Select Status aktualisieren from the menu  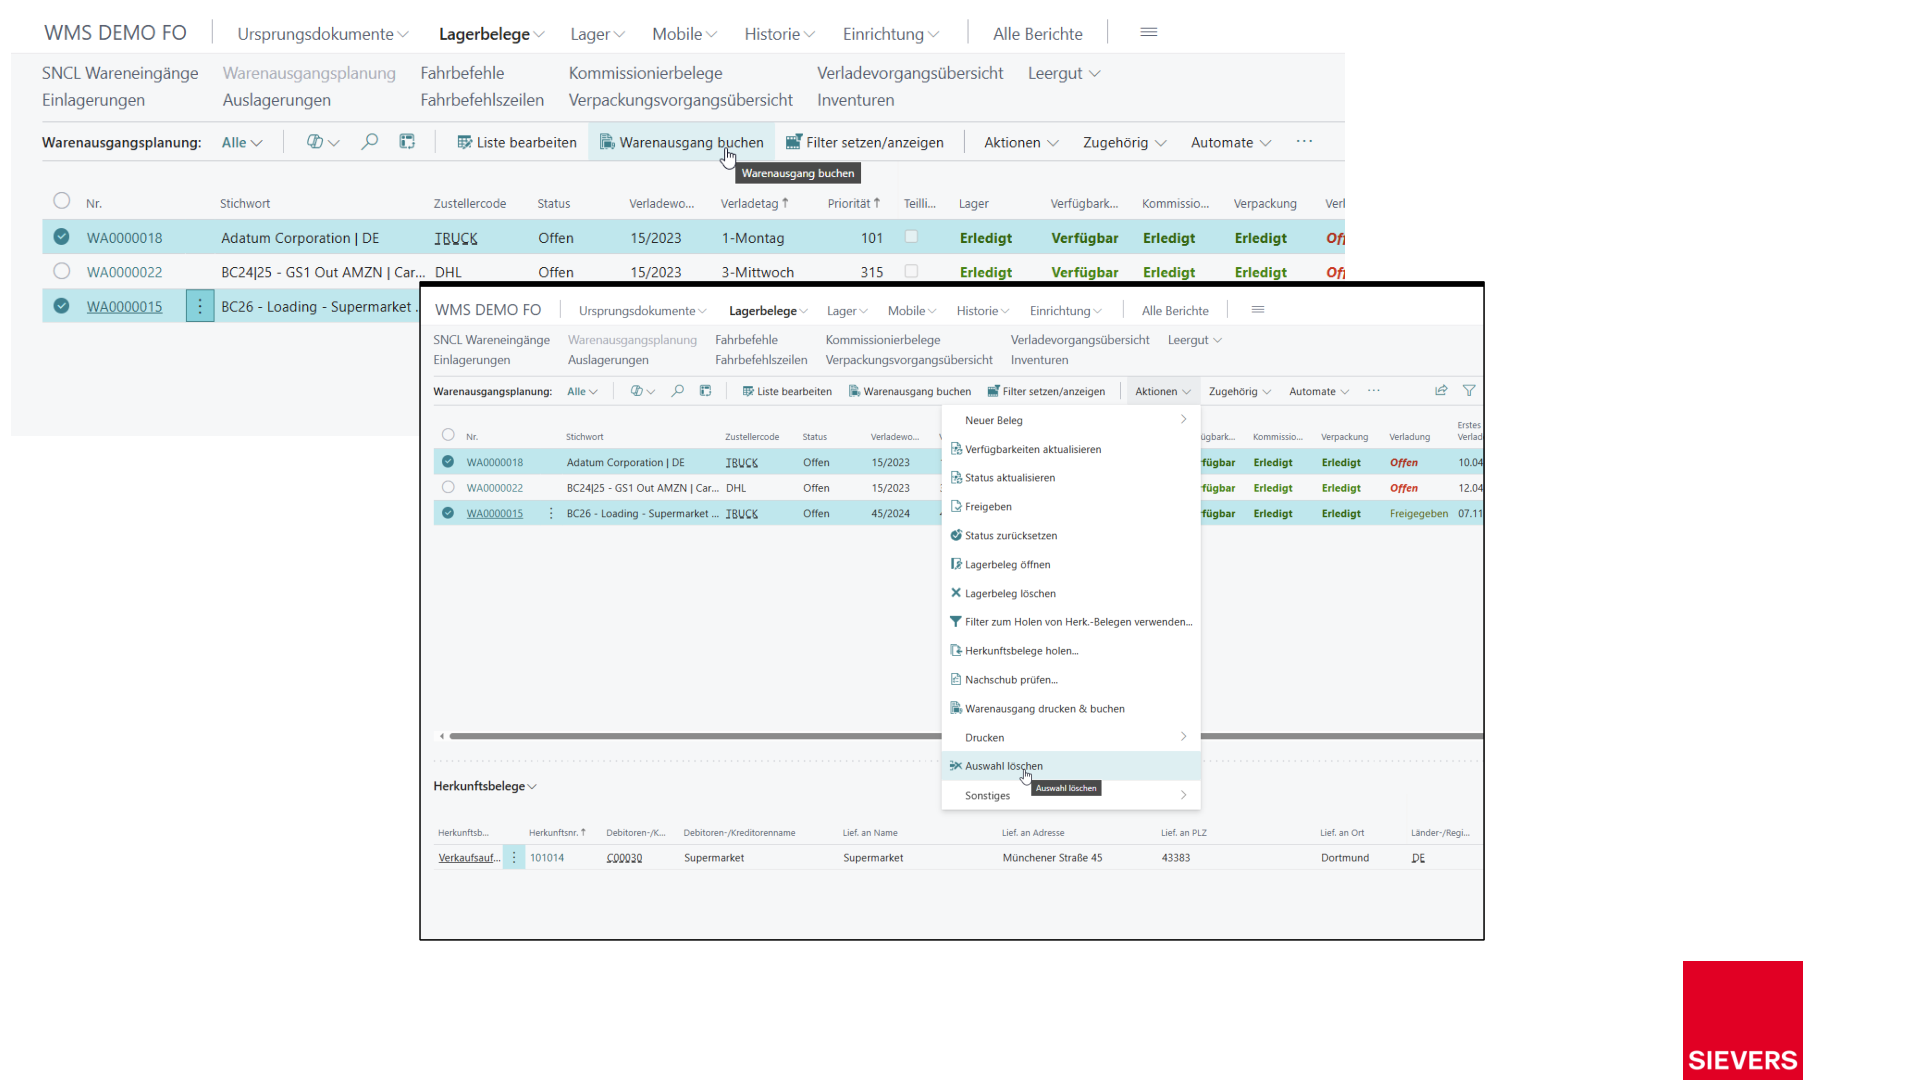tap(1009, 478)
